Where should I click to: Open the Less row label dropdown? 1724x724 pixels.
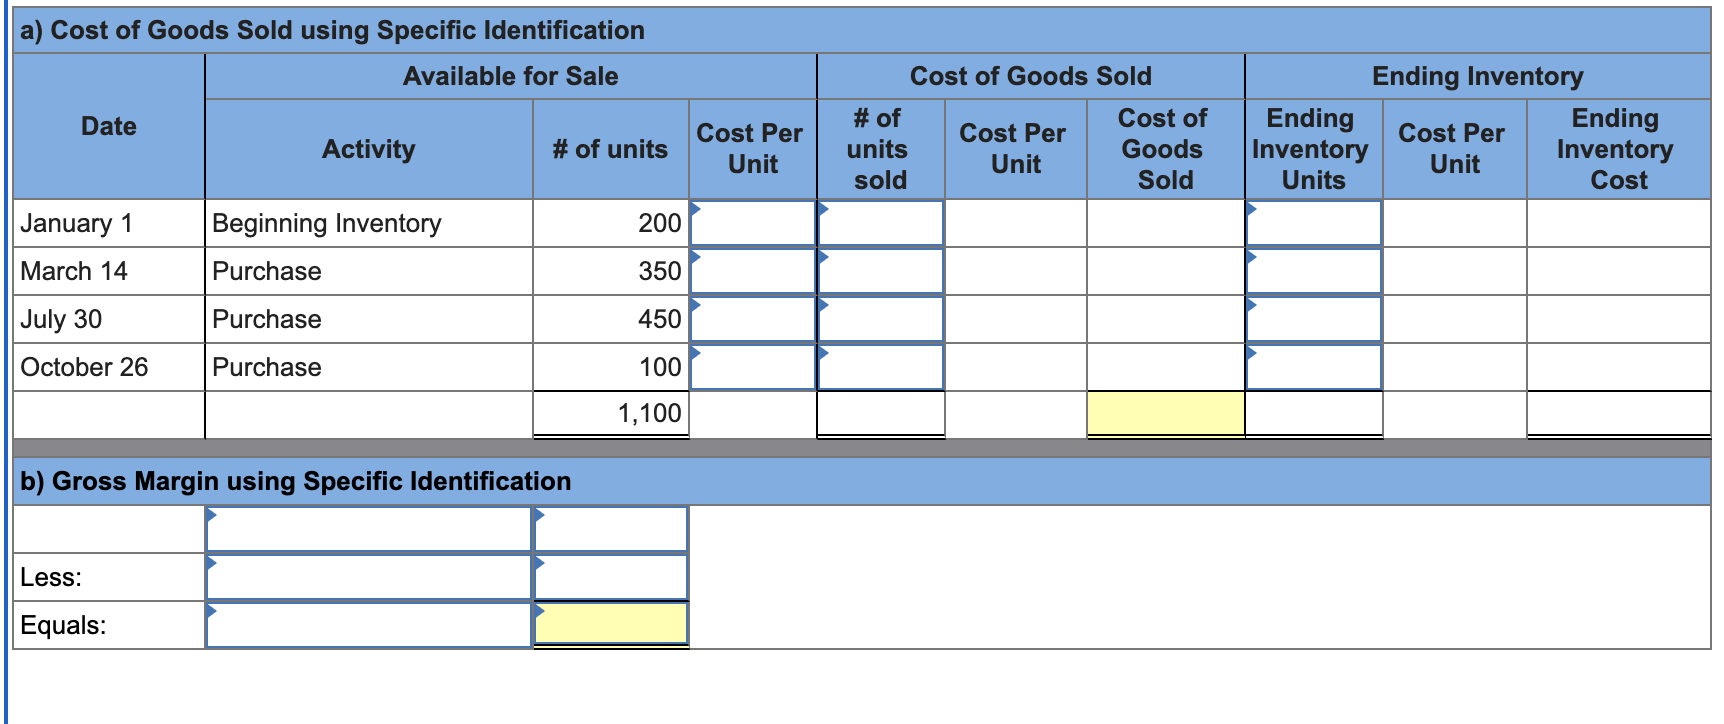pyautogui.click(x=369, y=577)
